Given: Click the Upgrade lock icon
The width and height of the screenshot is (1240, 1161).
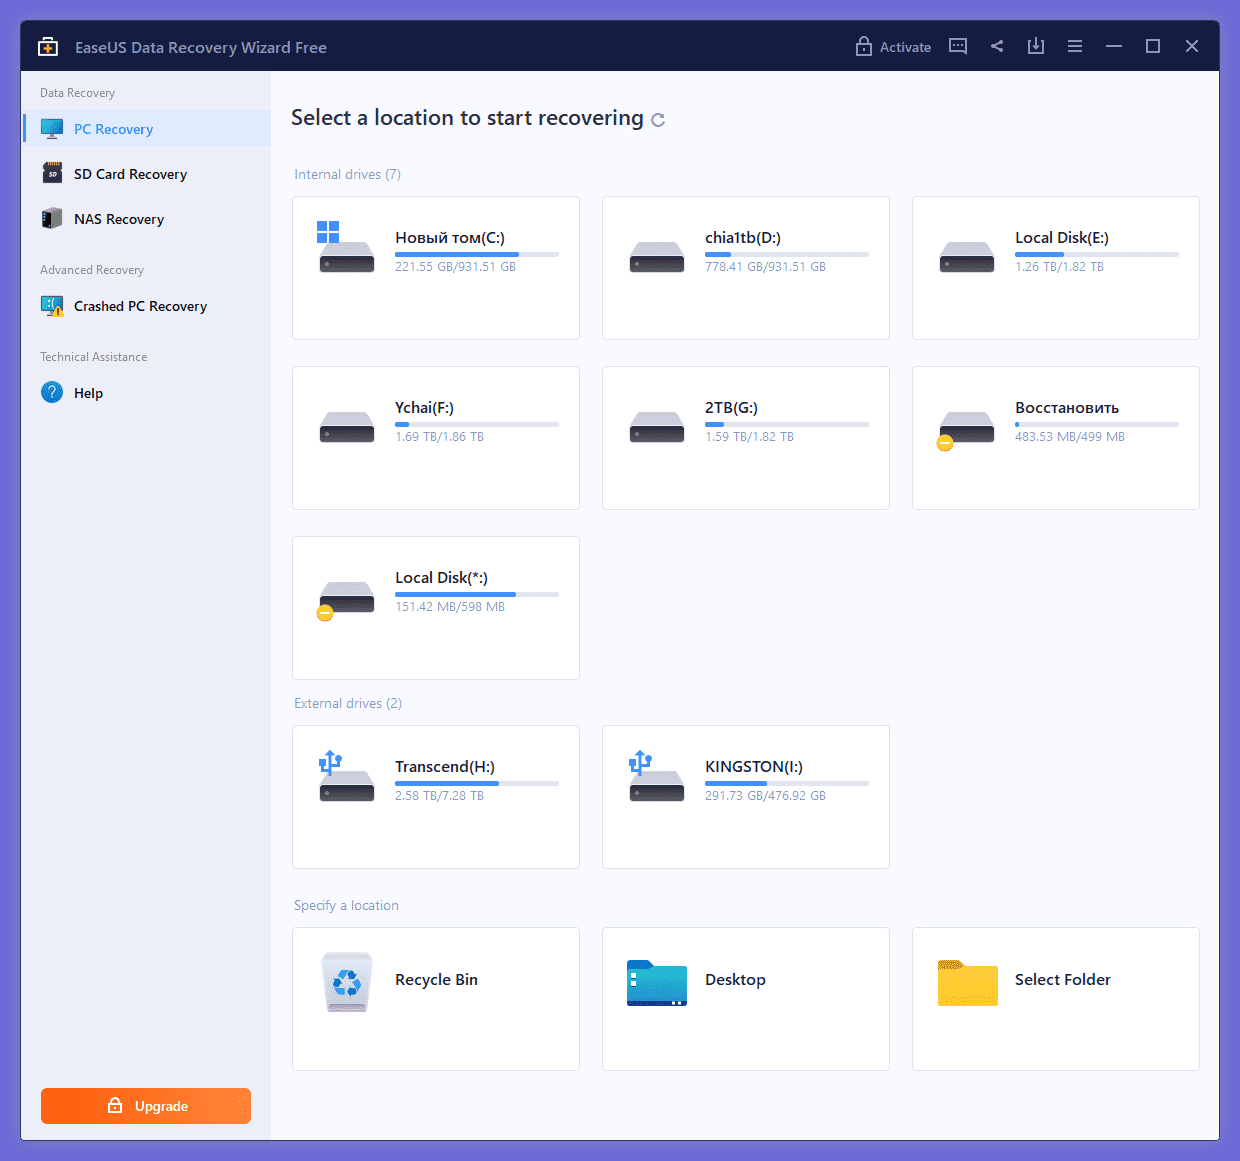Looking at the screenshot, I should [x=115, y=1106].
